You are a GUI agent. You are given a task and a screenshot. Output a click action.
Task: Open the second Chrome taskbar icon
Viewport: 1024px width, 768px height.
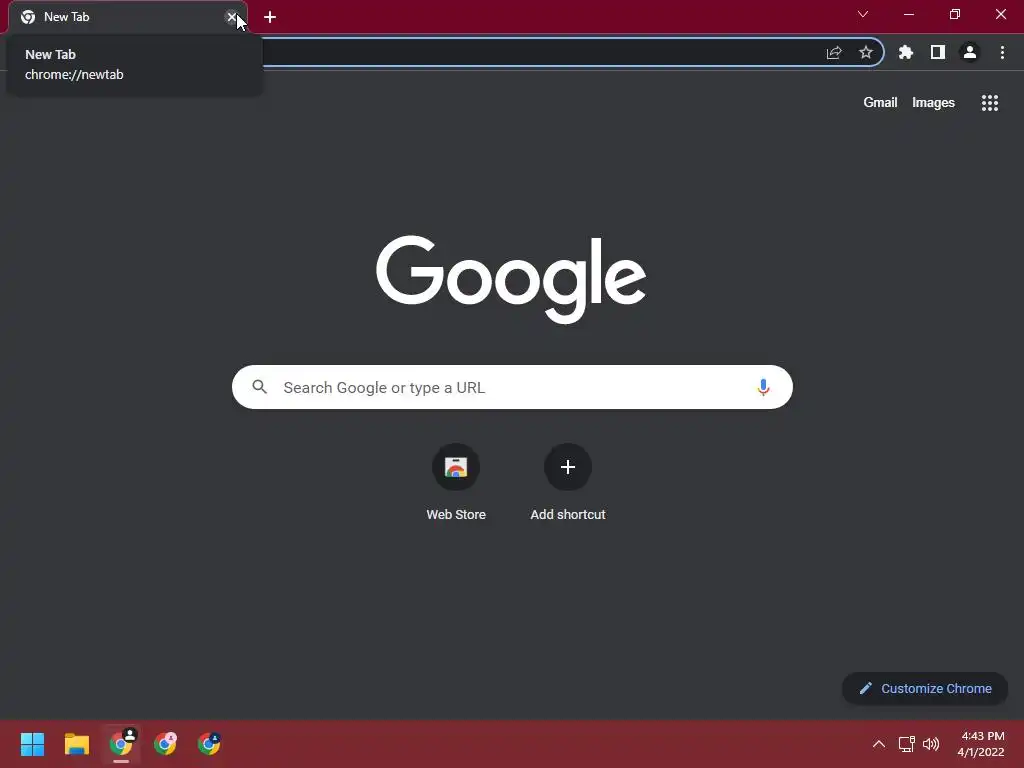tap(165, 744)
